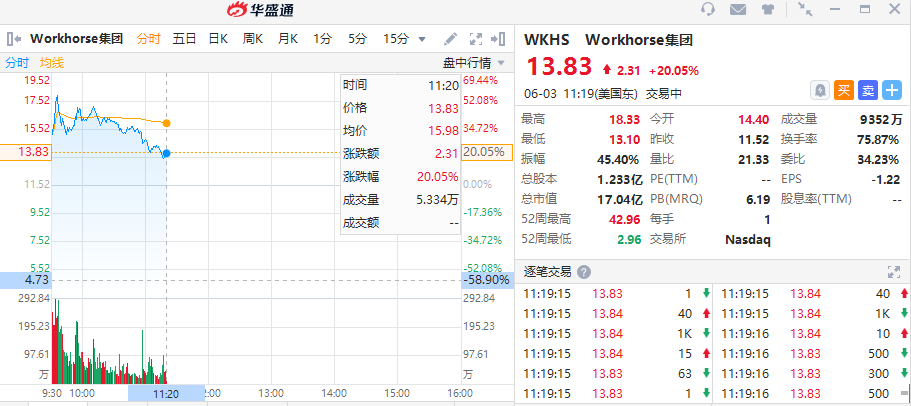911x406 pixels.
Task: Click the 11:20 time axis marker
Action: tap(166, 394)
